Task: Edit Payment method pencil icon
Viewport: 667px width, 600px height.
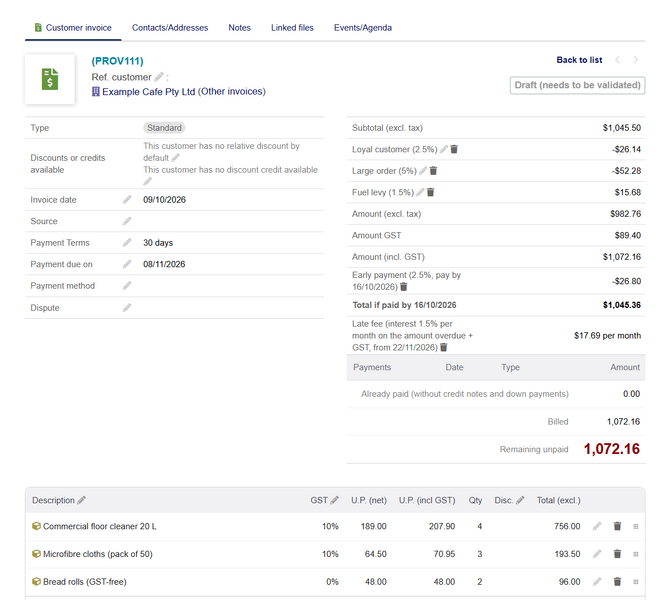Action: 127,286
